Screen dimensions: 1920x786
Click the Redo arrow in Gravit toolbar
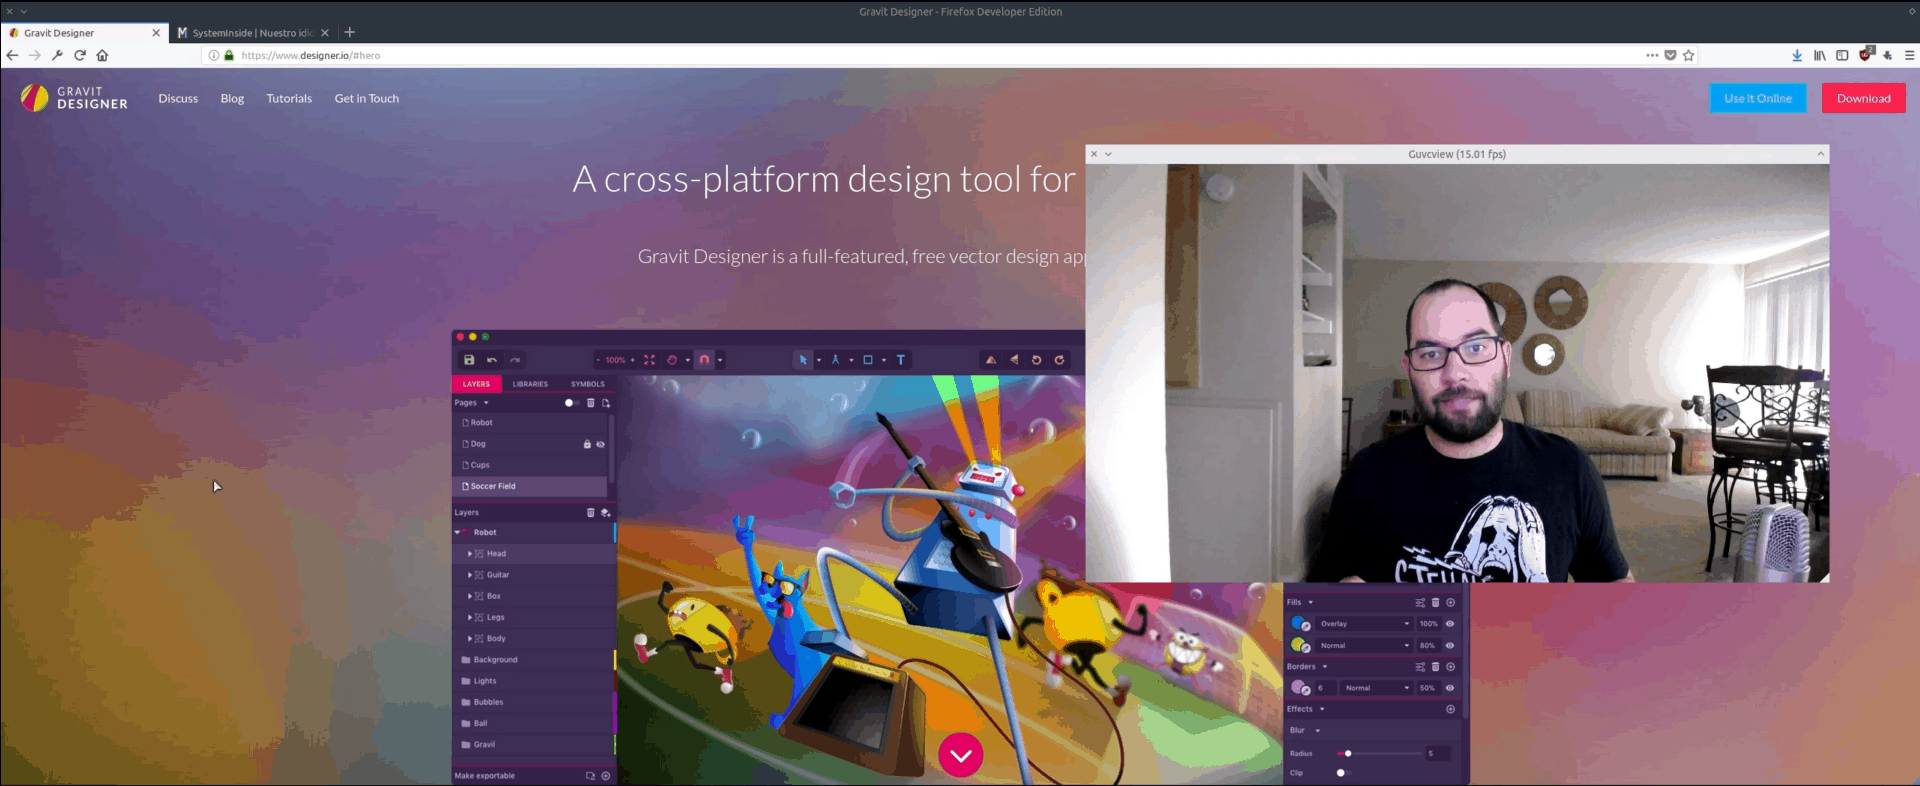click(x=515, y=360)
